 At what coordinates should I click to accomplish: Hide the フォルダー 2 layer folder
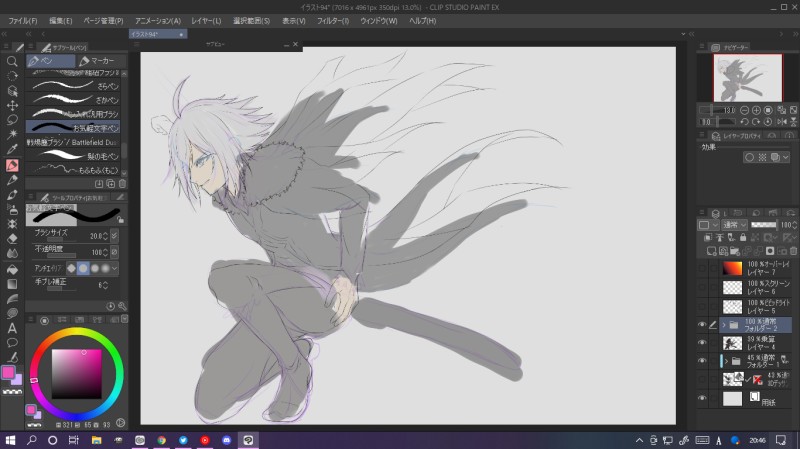point(702,325)
